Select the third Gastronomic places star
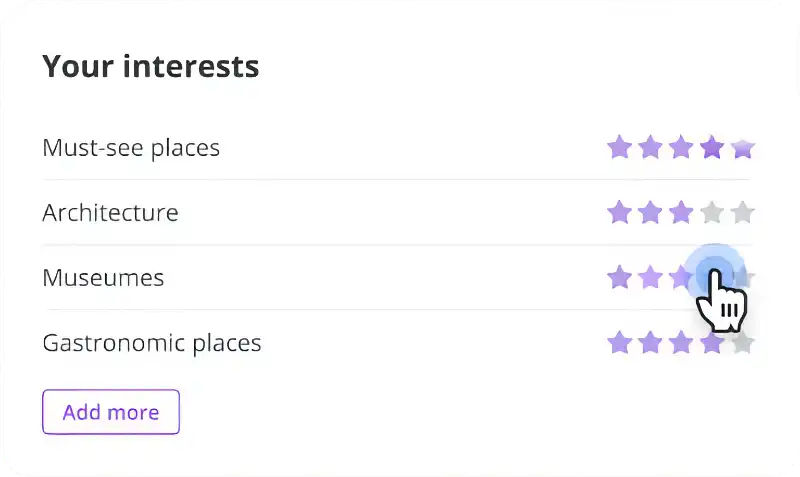The height and width of the screenshot is (477, 800). 681,342
